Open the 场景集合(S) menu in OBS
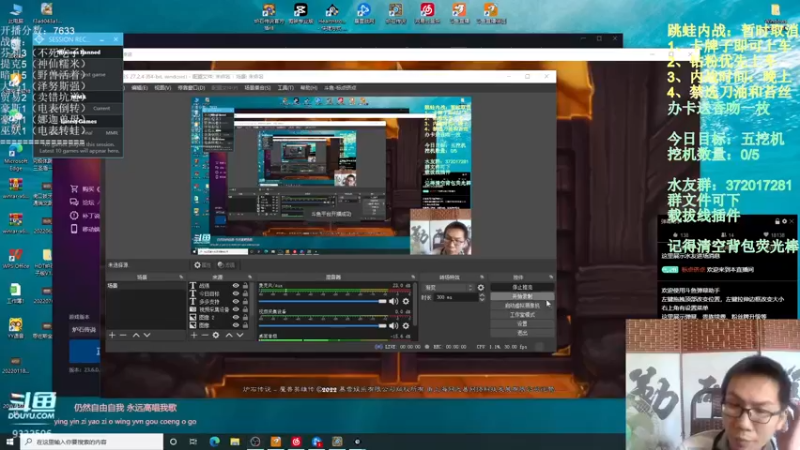The image size is (800, 450). click(257, 88)
